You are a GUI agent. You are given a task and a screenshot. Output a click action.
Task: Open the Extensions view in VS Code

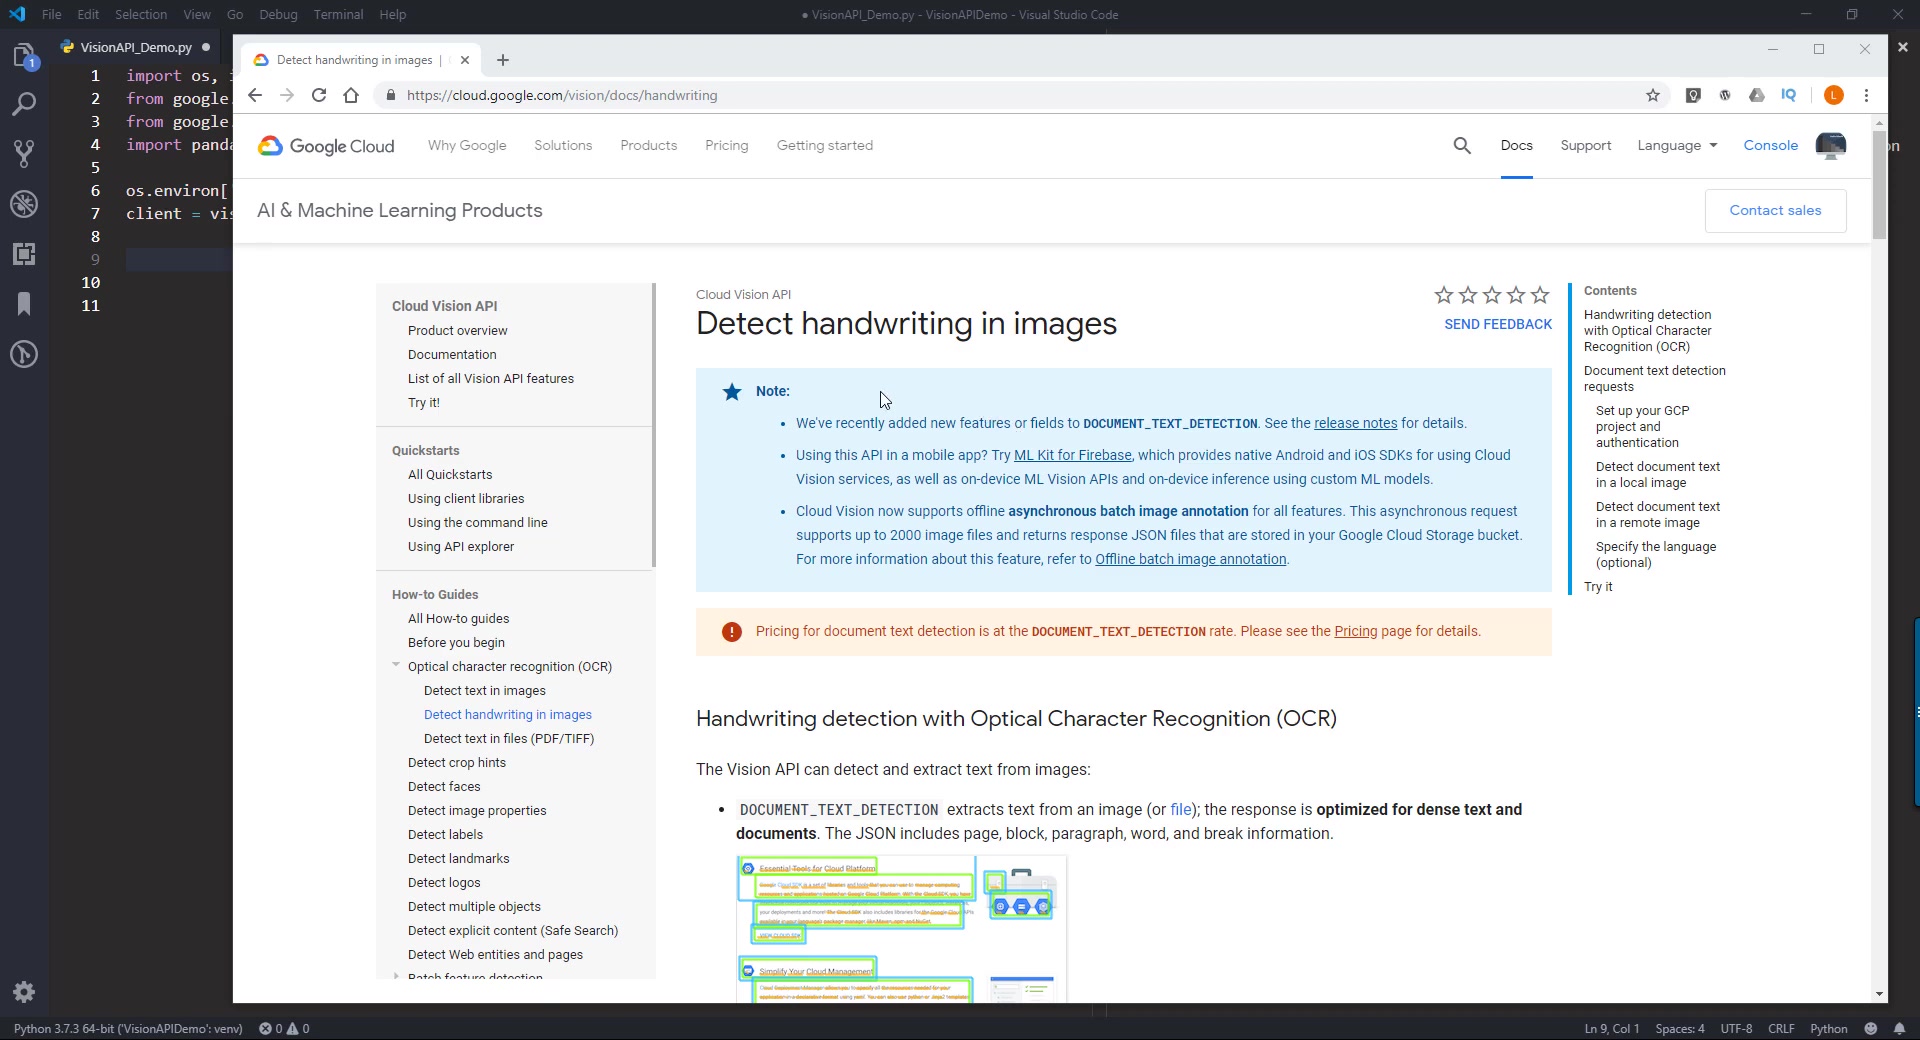pos(24,254)
